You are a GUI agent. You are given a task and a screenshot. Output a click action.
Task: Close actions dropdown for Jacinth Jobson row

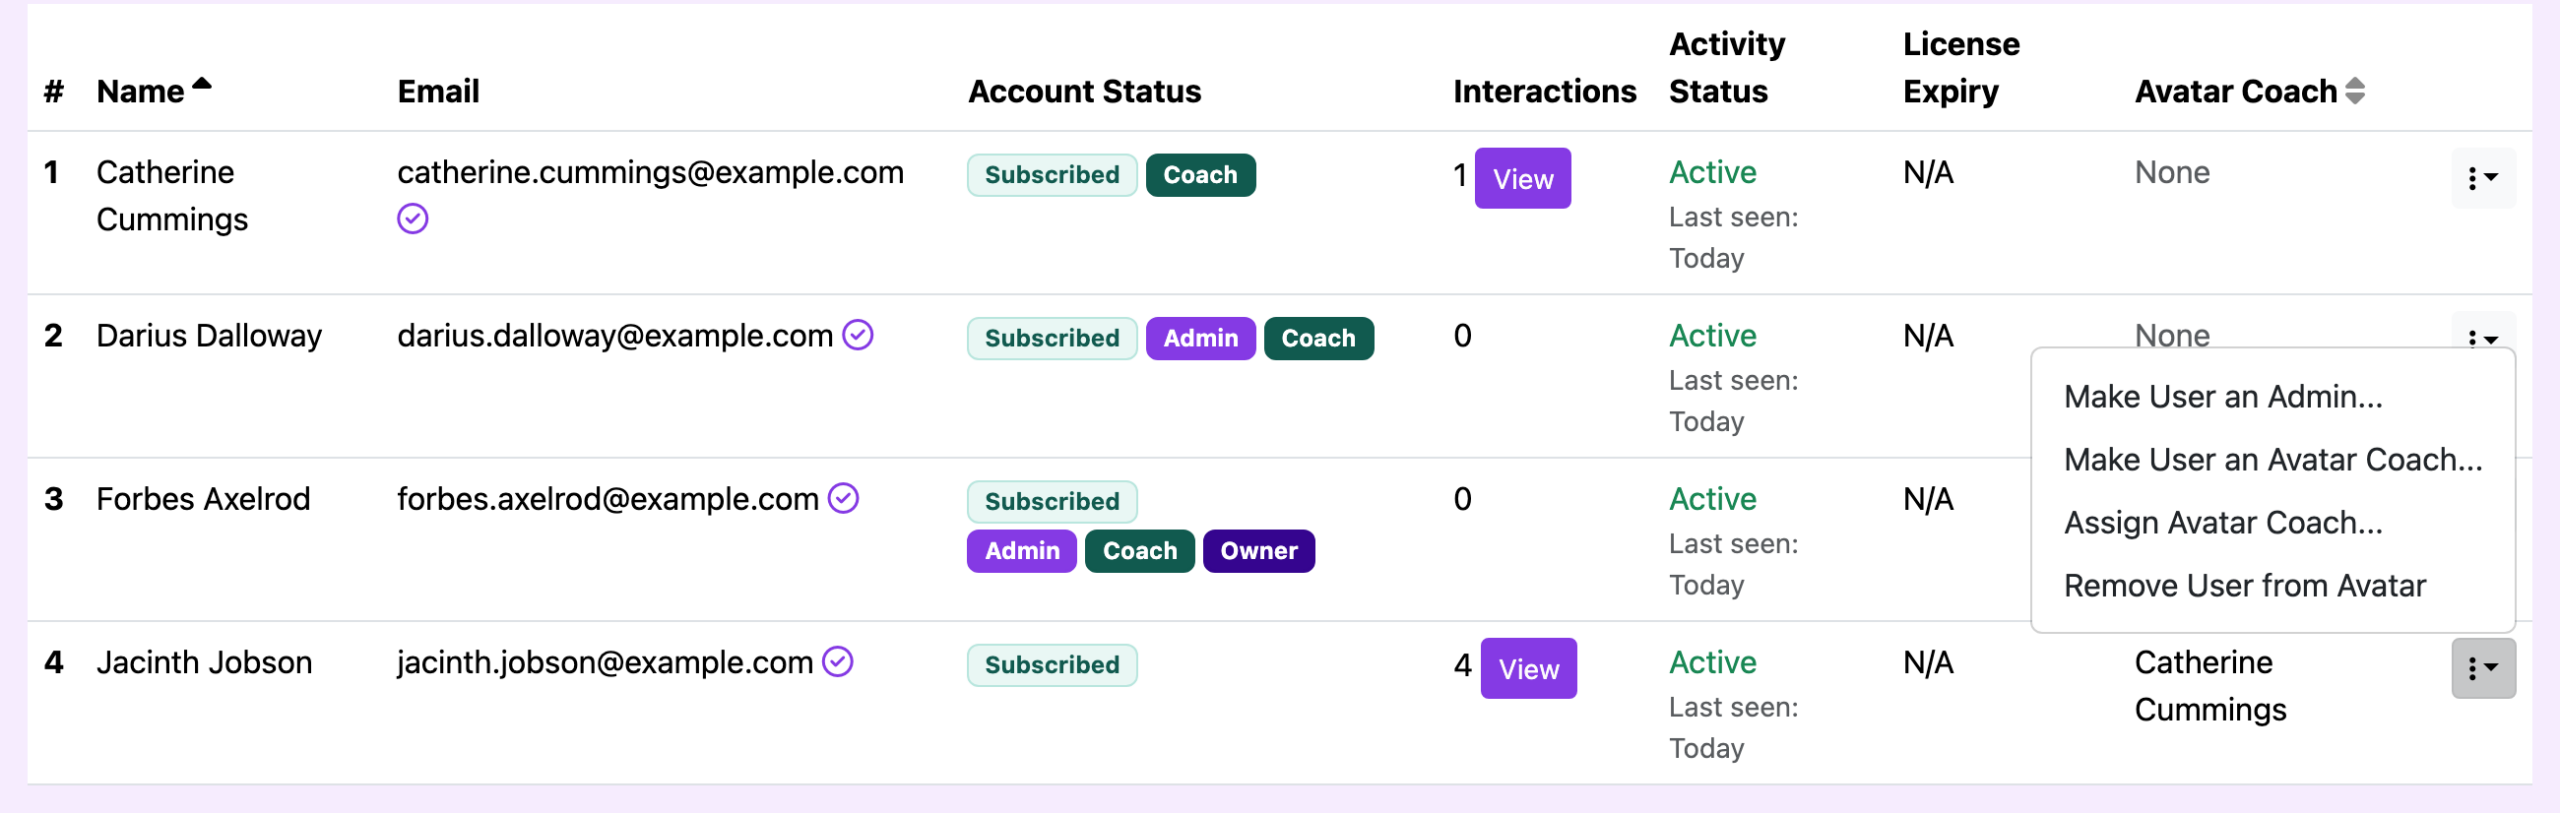(2483, 668)
